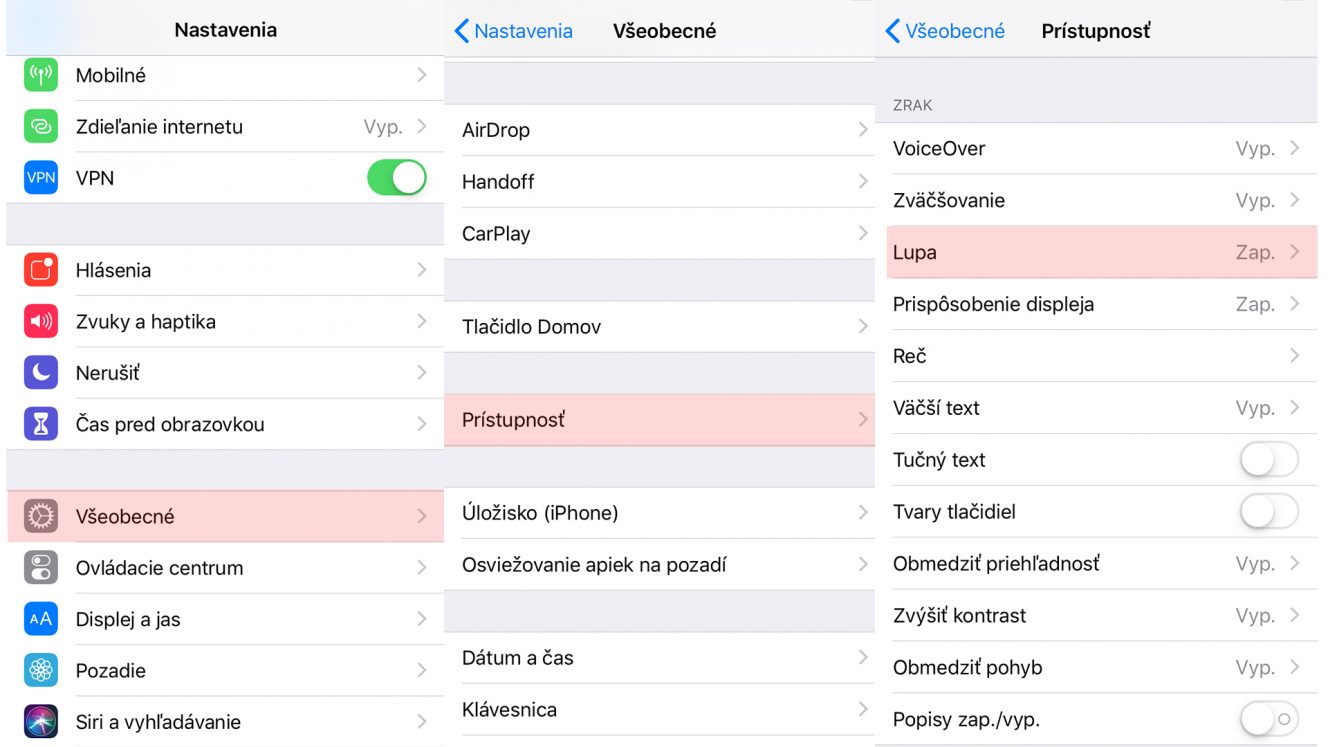Open the Lupa row chevron
Screen dimensions: 1328x747
click(1295, 252)
